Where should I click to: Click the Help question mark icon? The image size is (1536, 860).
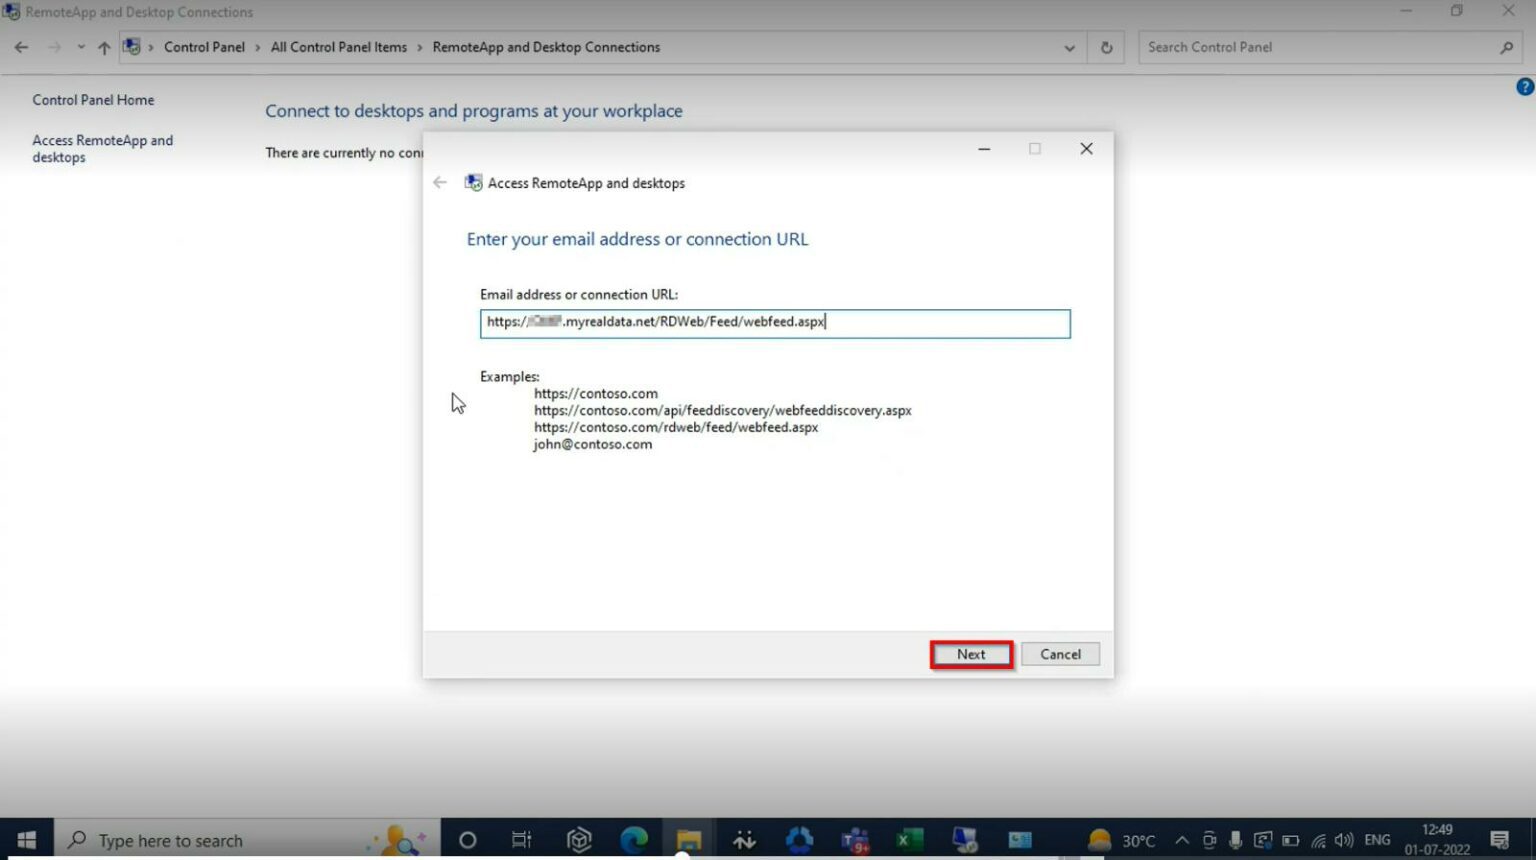coord(1524,85)
